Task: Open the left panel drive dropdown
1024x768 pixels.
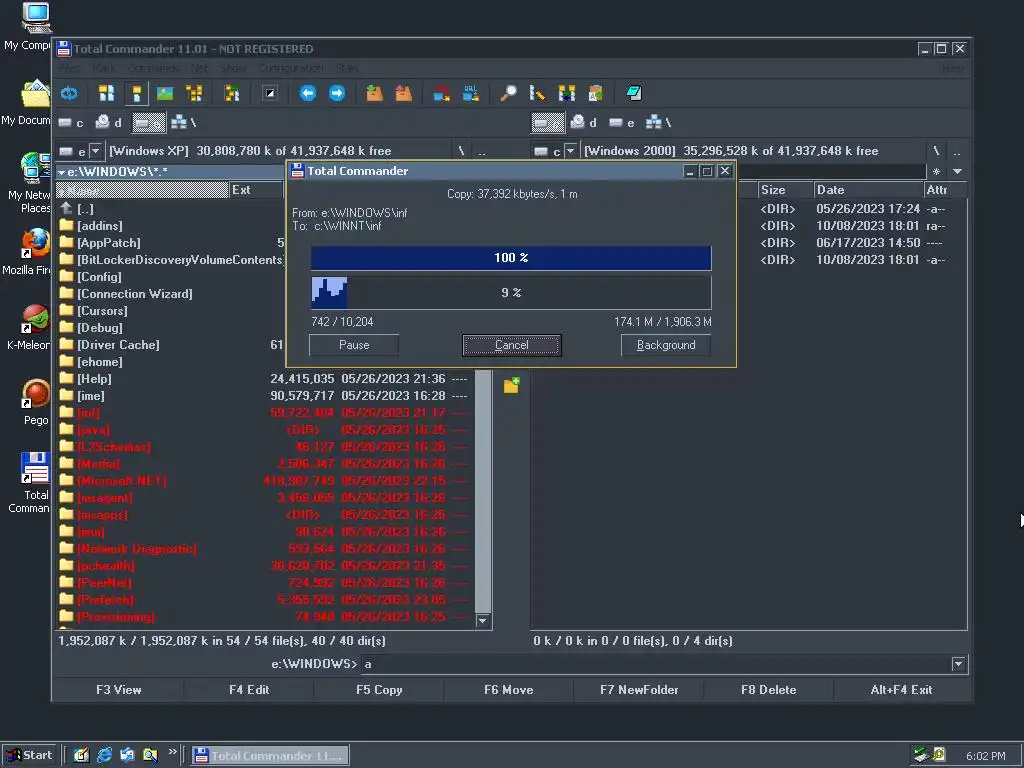Action: tap(95, 151)
